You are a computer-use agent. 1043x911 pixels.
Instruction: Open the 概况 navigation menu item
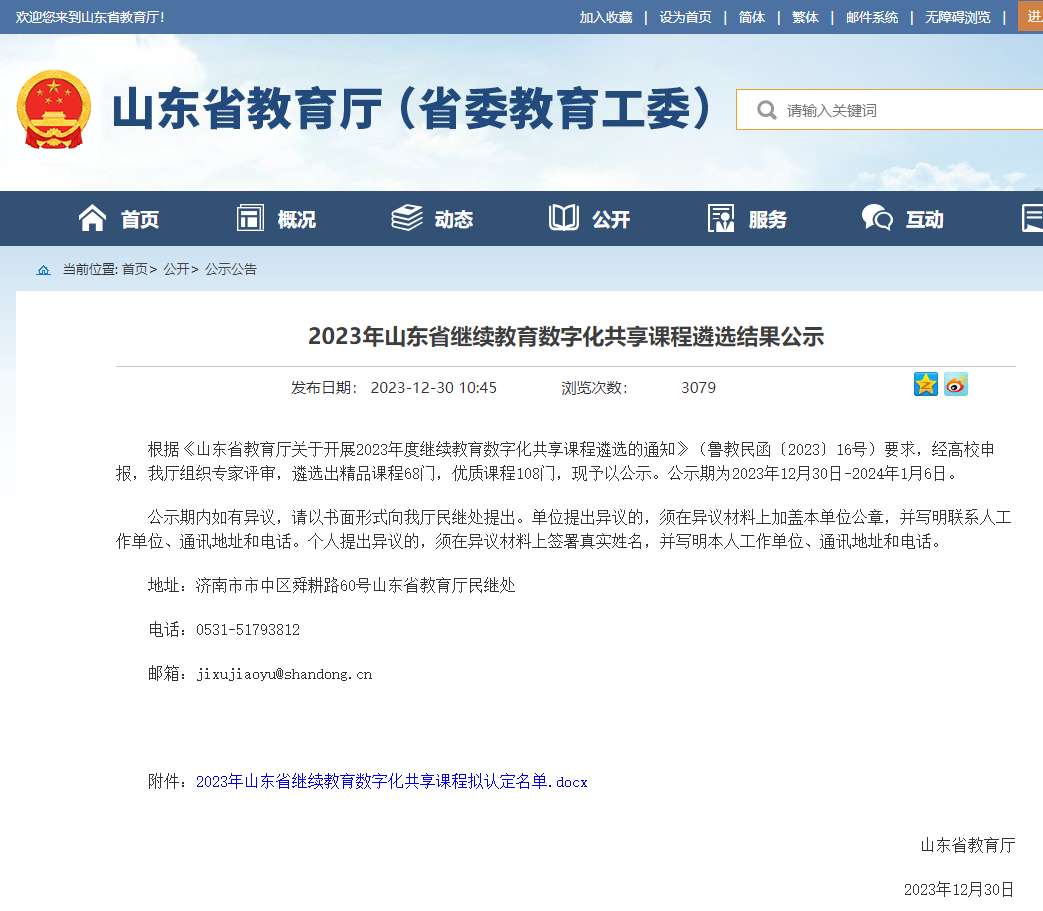pos(297,219)
